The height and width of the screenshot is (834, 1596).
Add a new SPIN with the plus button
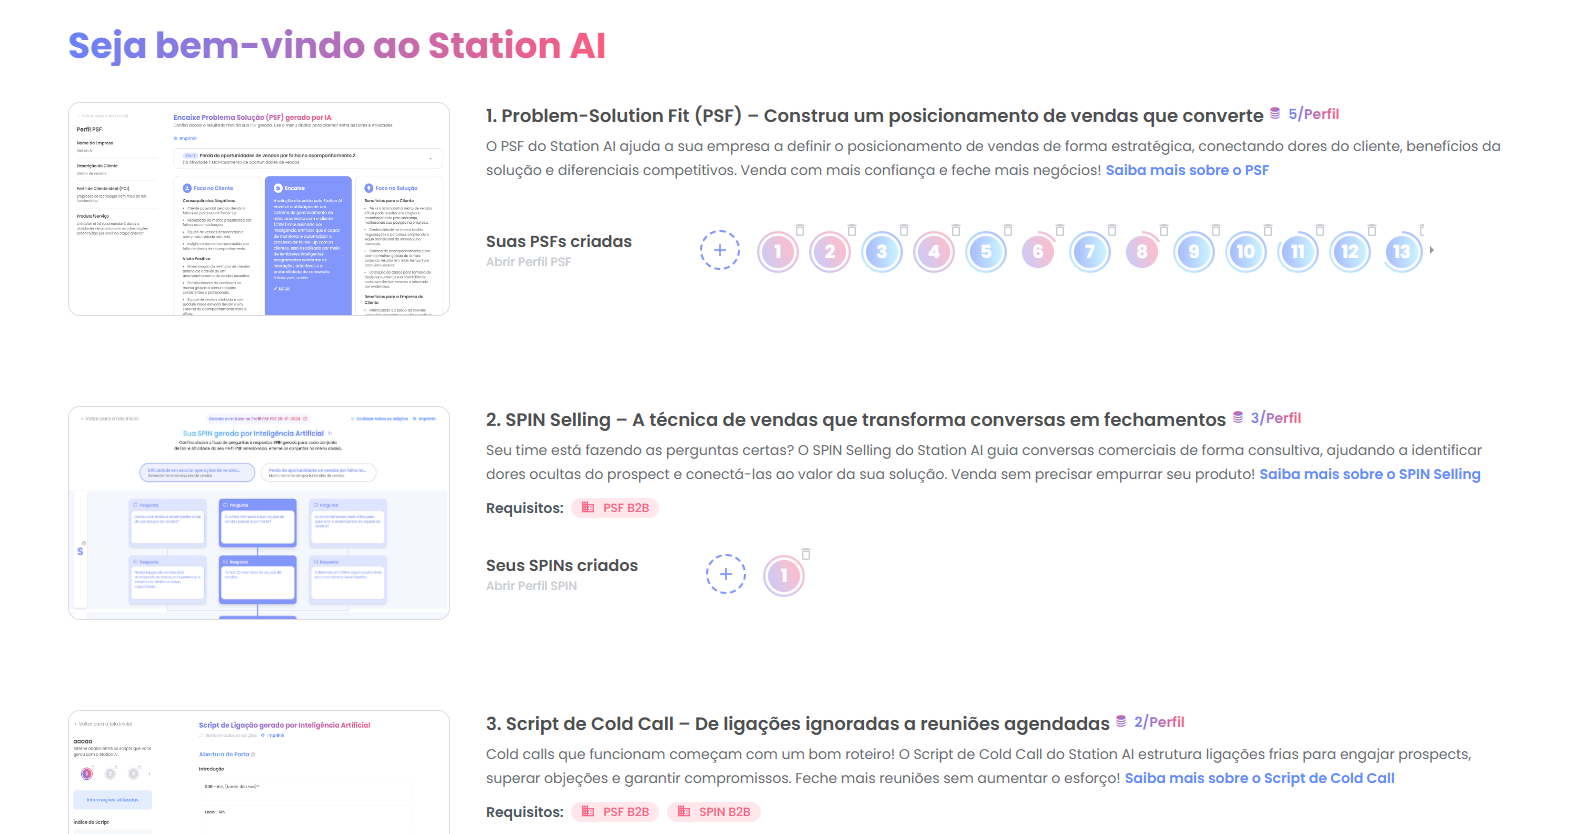[726, 574]
